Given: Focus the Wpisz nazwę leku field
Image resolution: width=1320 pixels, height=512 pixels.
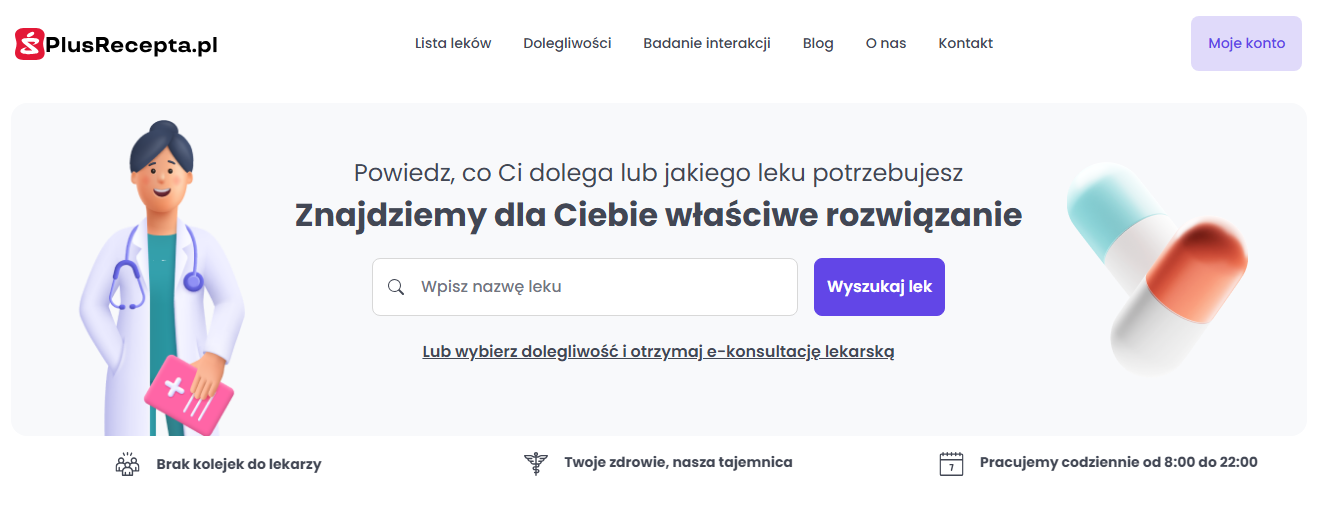Looking at the screenshot, I should [585, 287].
